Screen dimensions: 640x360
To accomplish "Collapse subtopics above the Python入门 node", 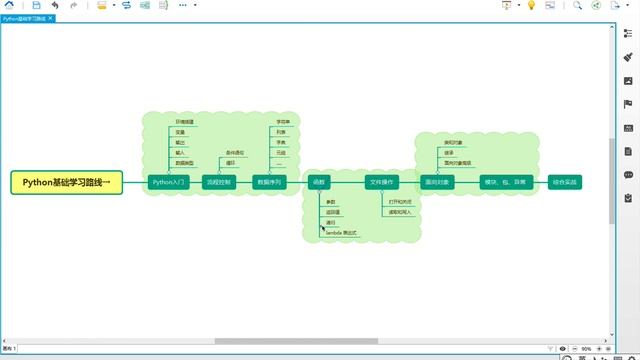I will (x=169, y=173).
